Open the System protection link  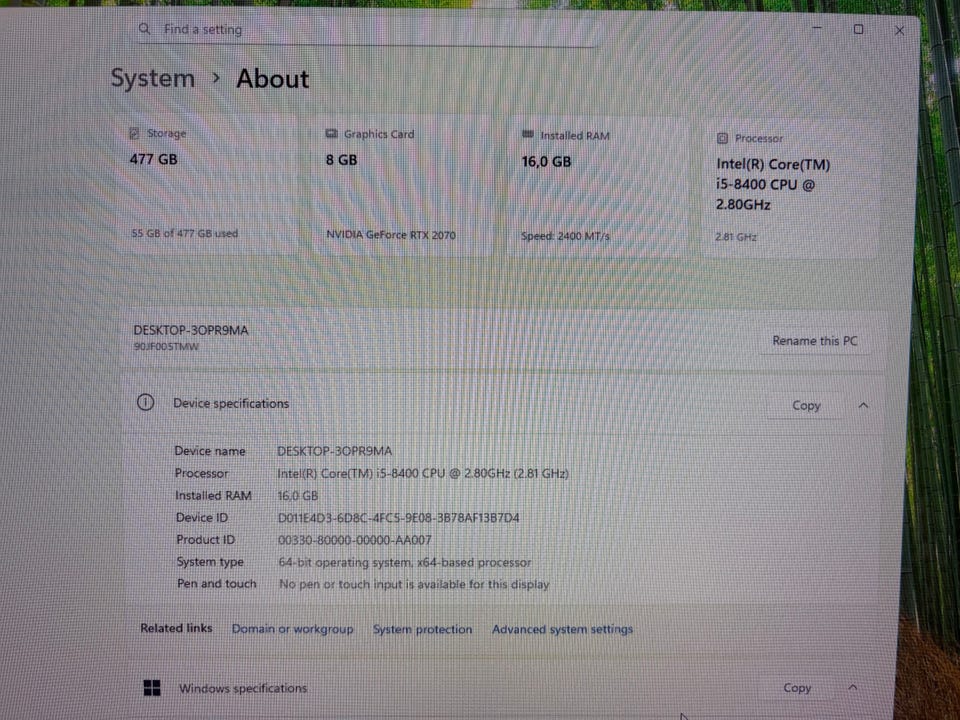click(x=422, y=629)
